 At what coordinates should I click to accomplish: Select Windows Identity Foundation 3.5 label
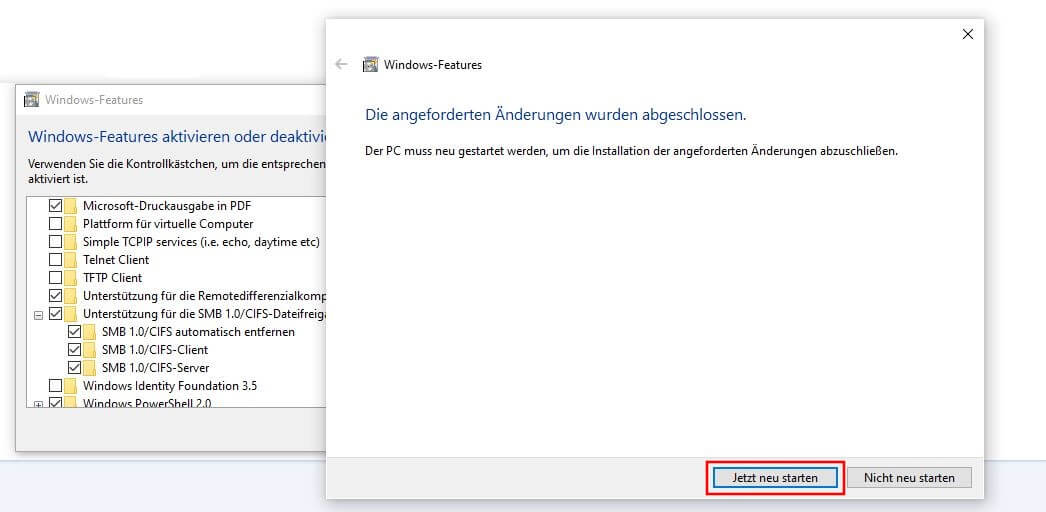(x=170, y=385)
